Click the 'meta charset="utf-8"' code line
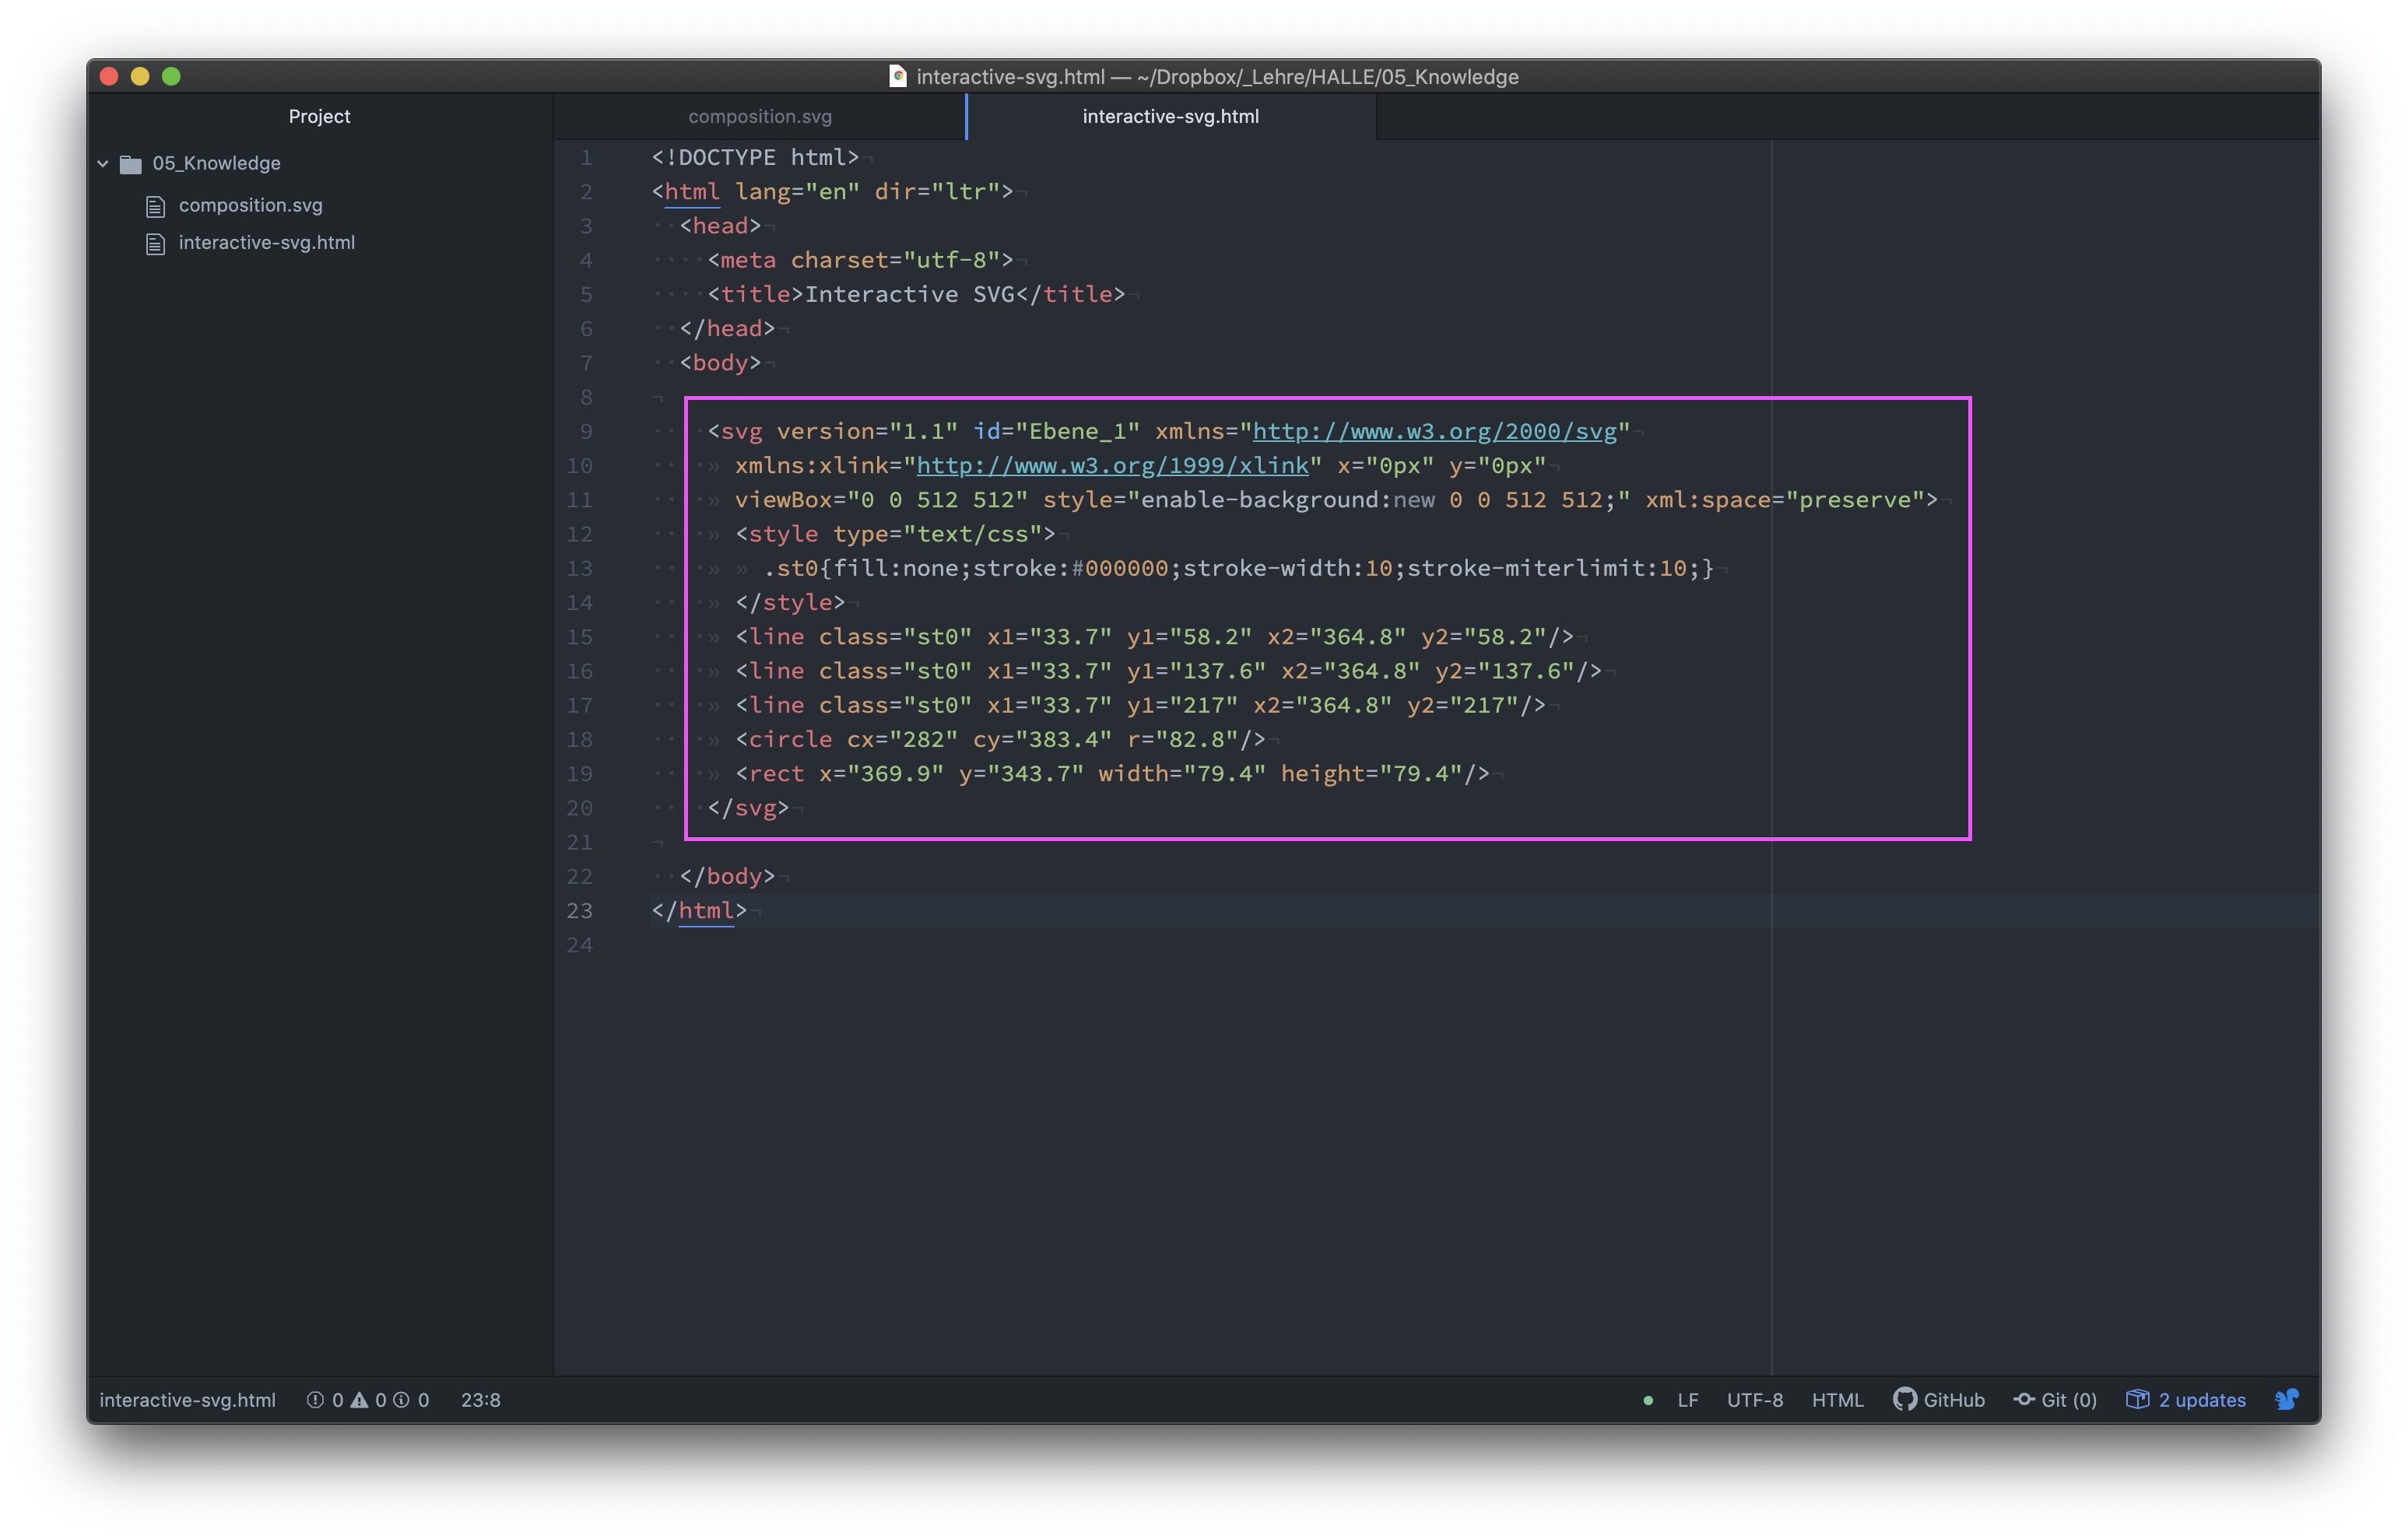This screenshot has height=1539, width=2408. (860, 260)
